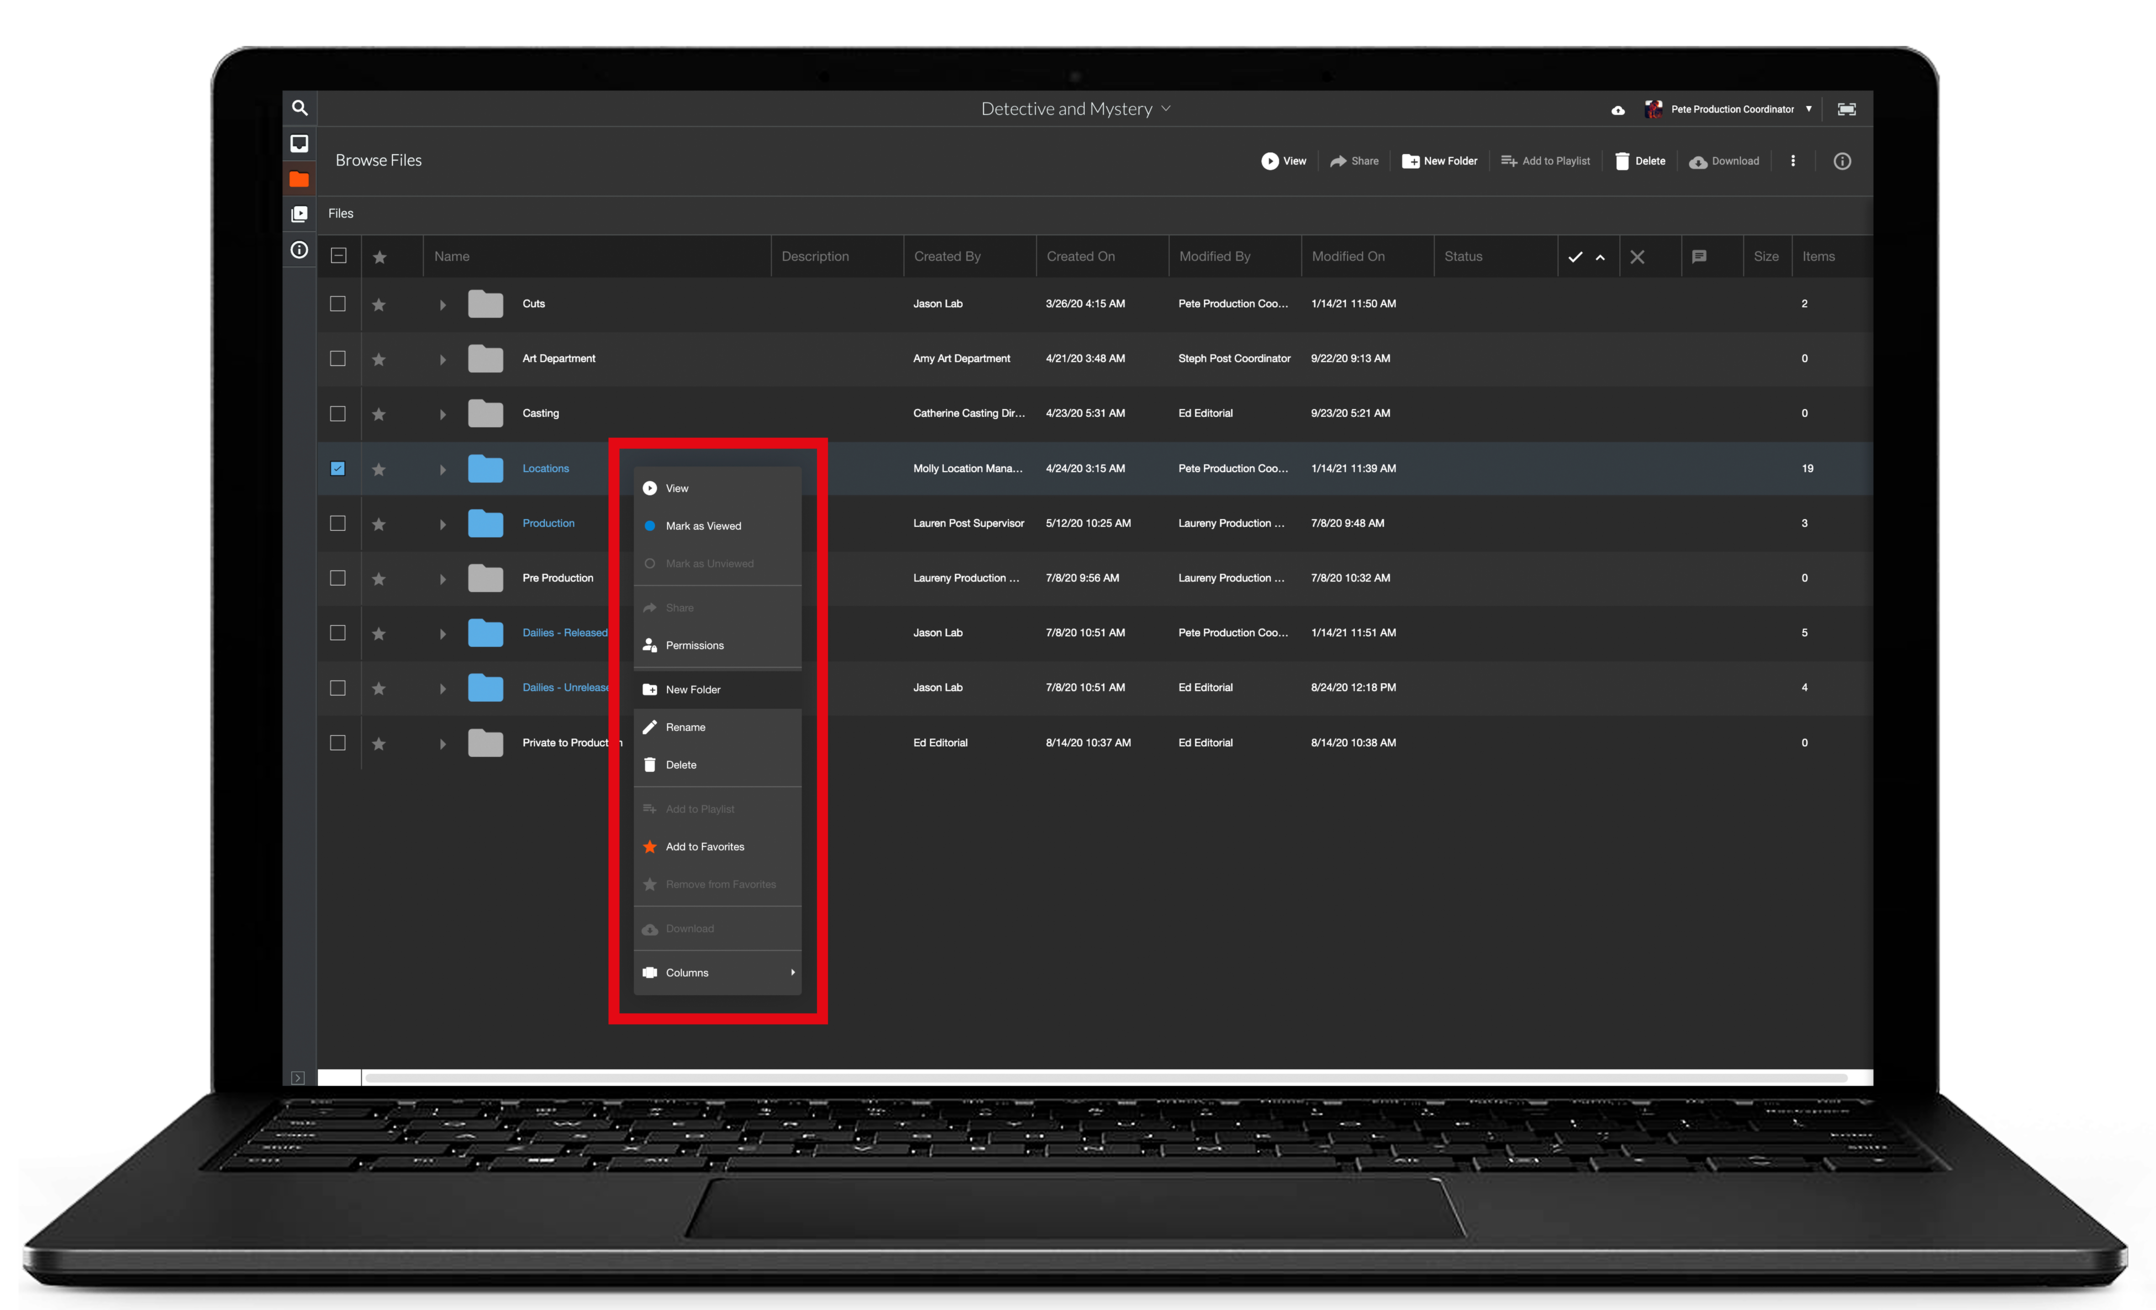This screenshot has width=2156, height=1310.
Task: Click the horizontal scrollbar at bottom
Action: (x=1100, y=1078)
